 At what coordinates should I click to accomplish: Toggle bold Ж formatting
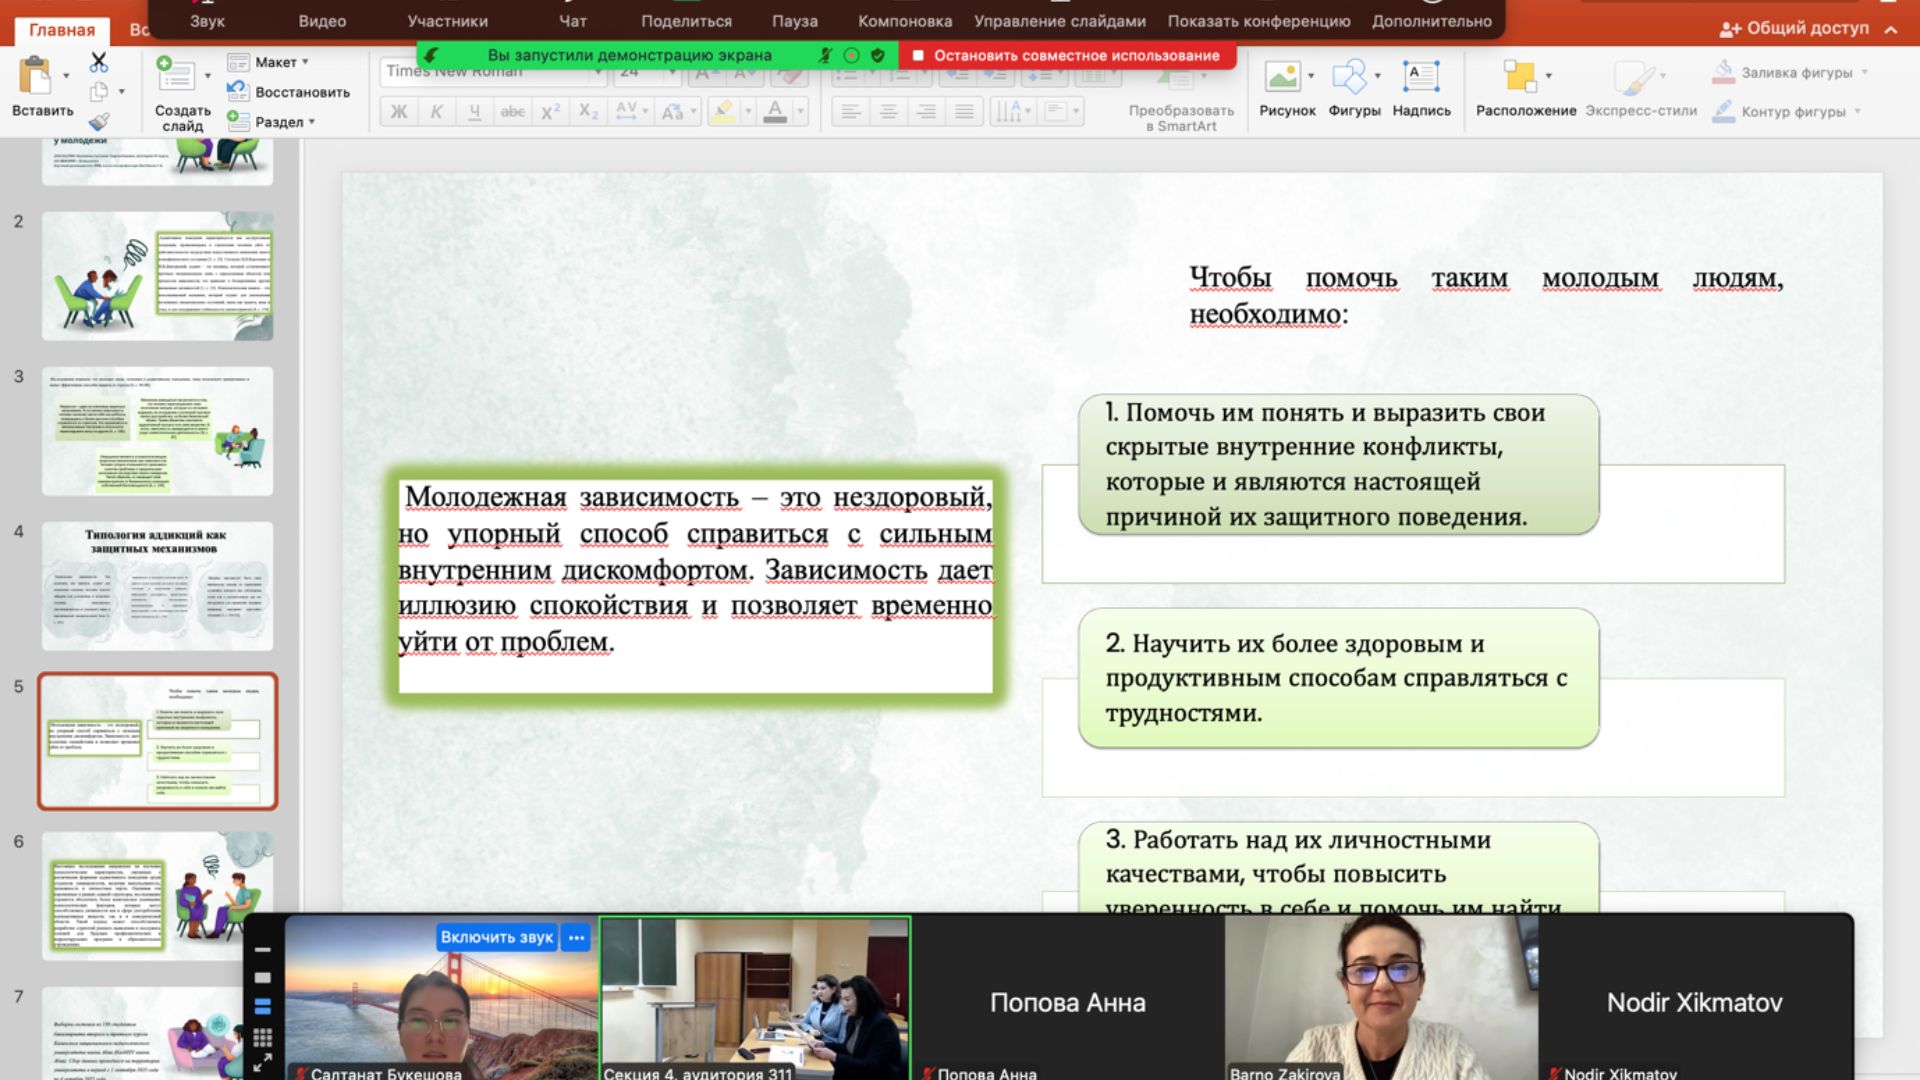click(x=398, y=112)
